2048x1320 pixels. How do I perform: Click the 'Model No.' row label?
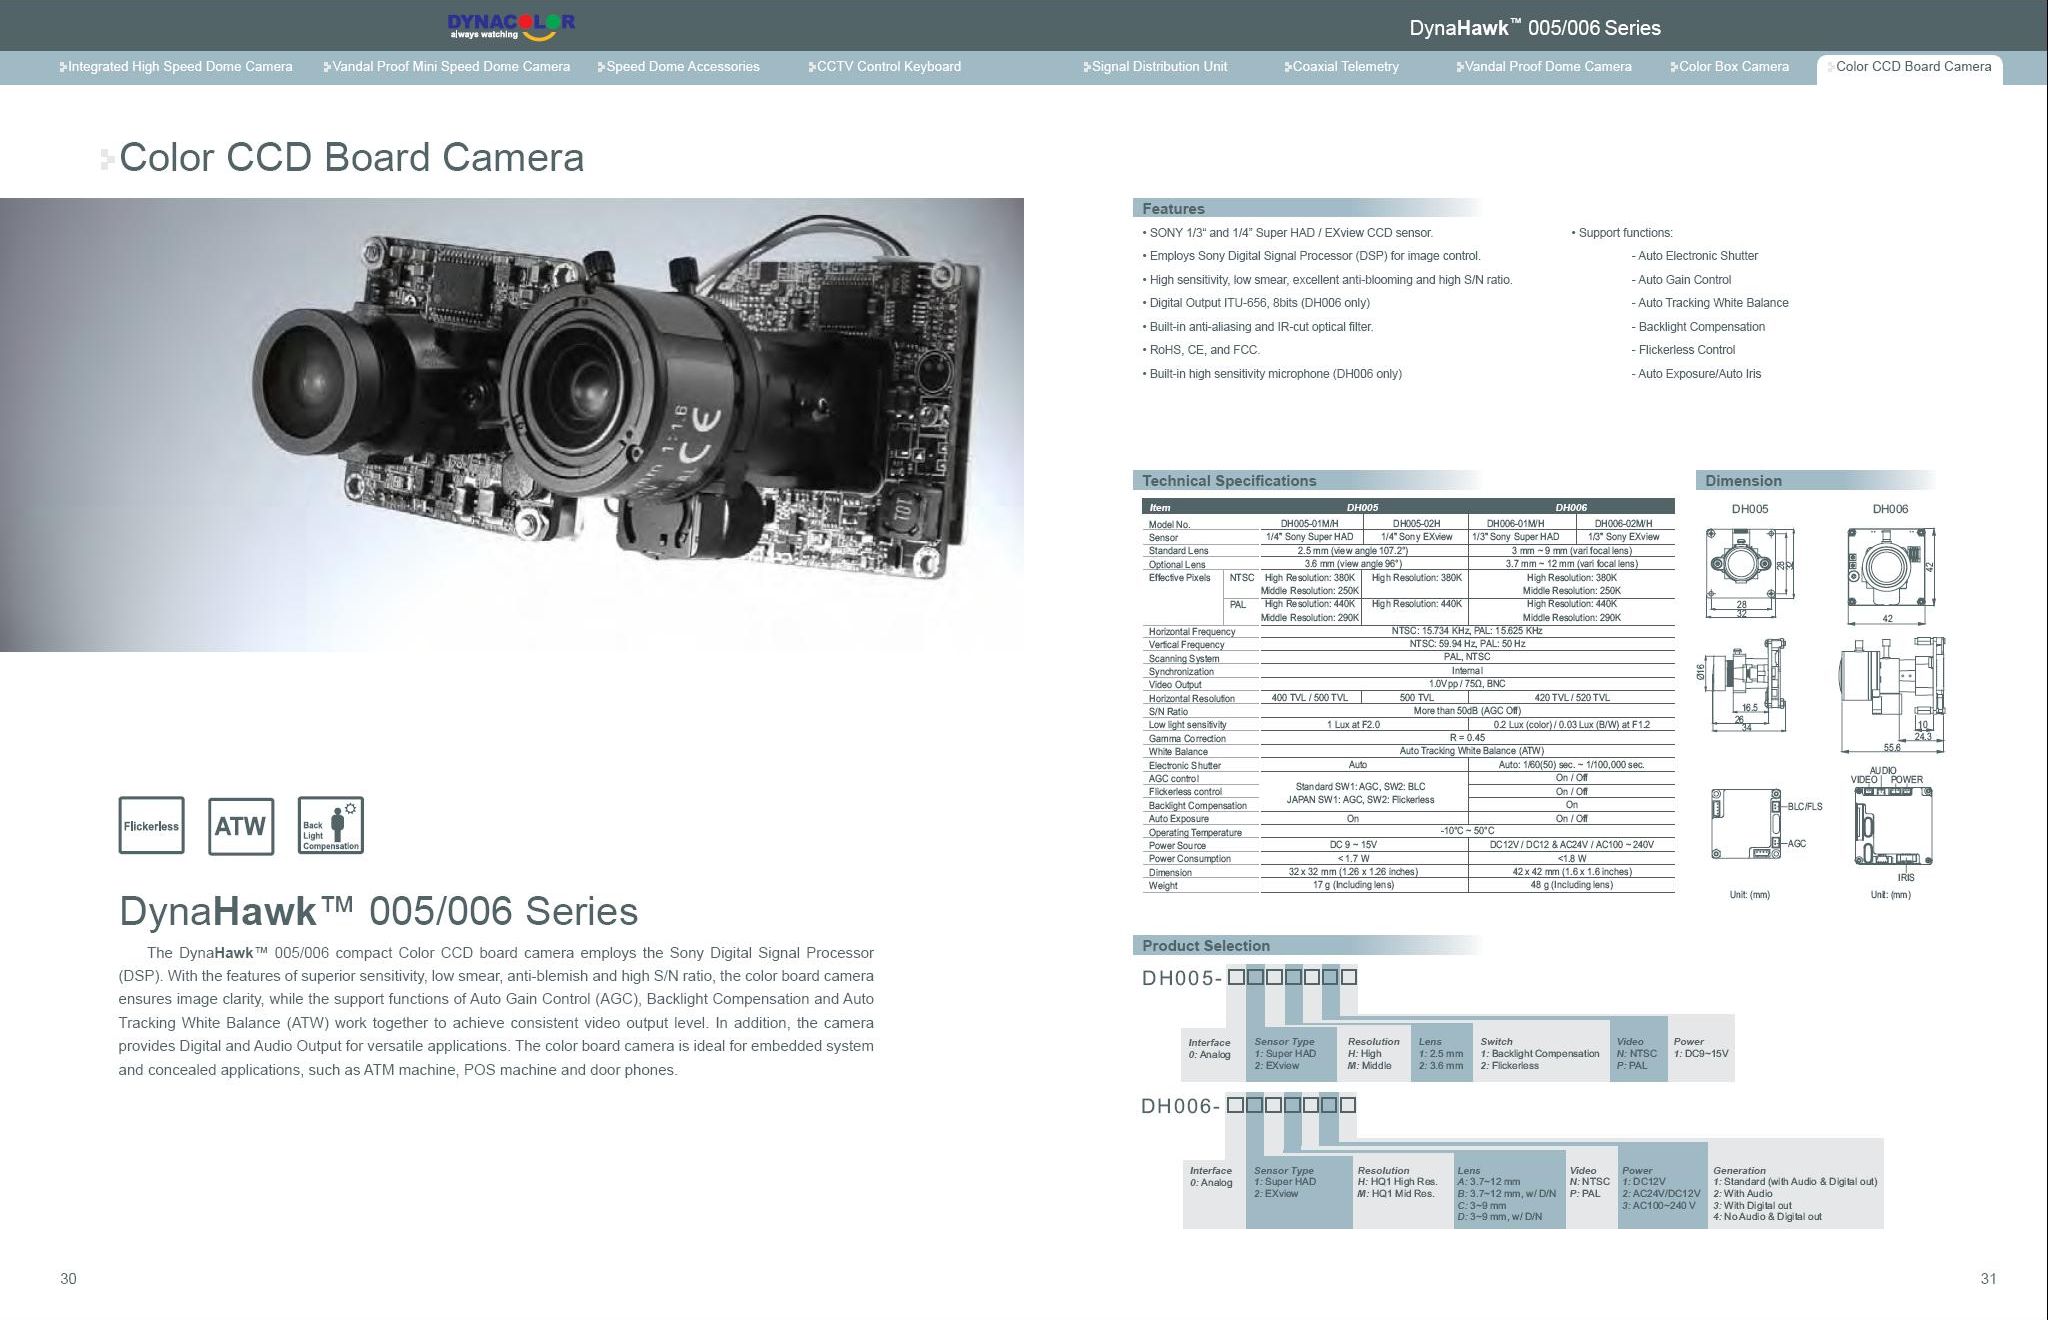(1169, 524)
